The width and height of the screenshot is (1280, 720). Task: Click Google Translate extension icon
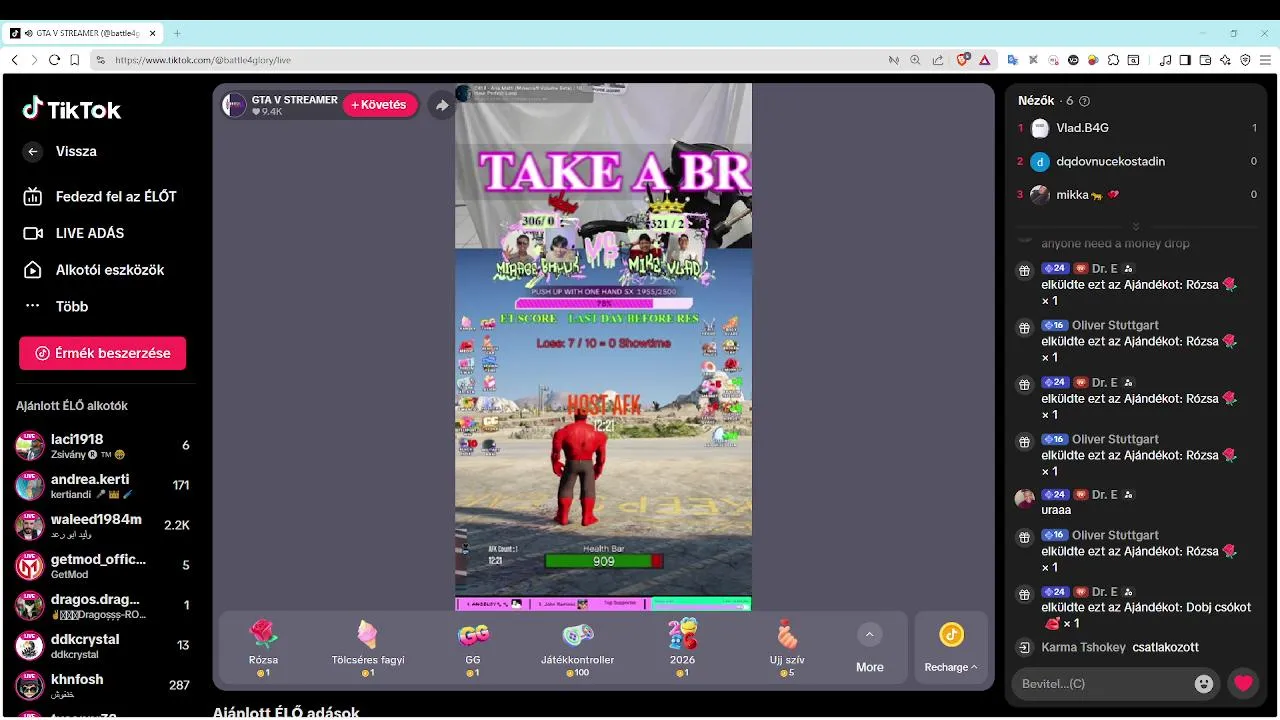click(x=1012, y=60)
